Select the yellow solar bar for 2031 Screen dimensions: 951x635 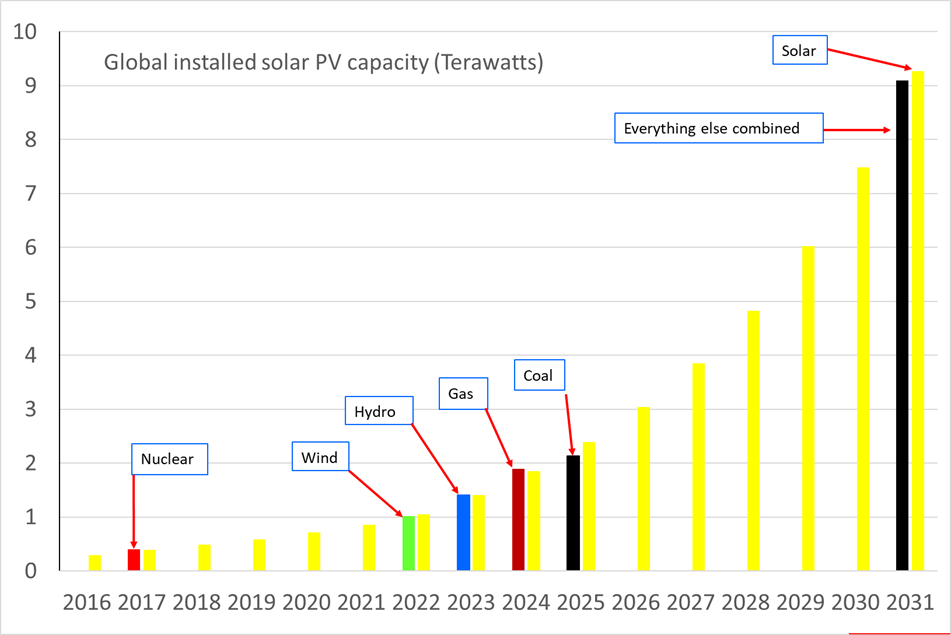coord(918,321)
